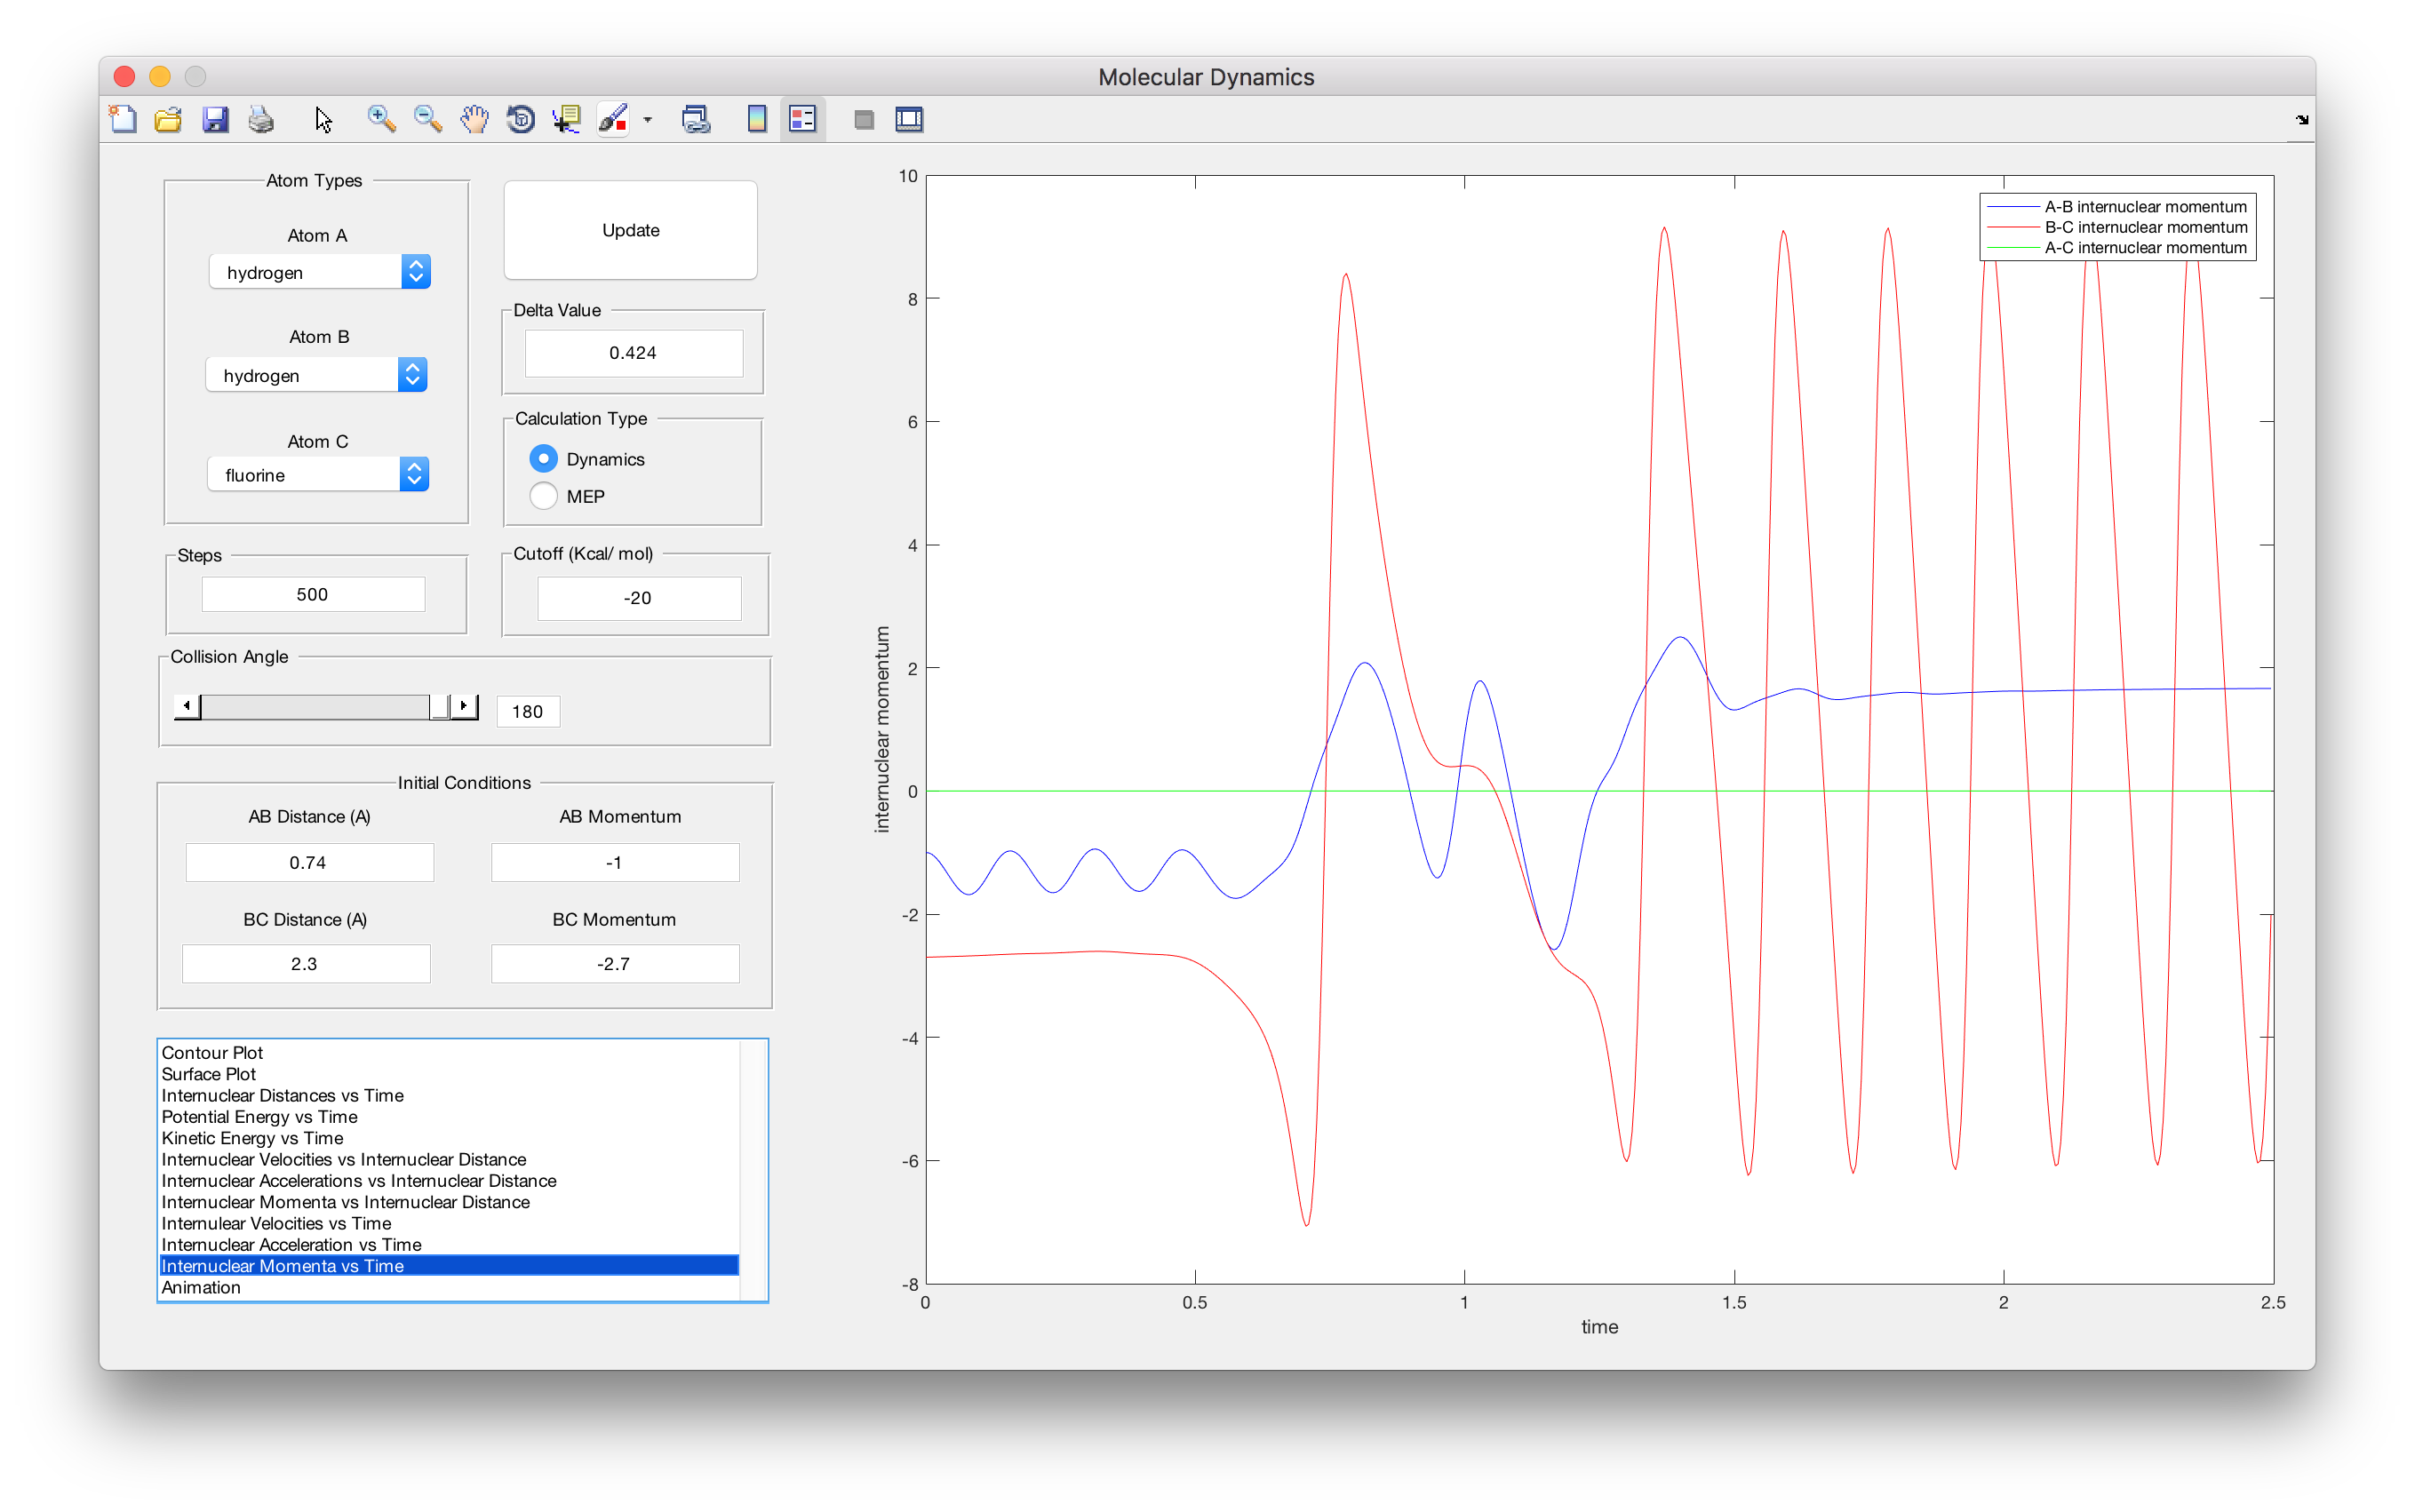Choose Potential Energy vs Time entry
The width and height of the screenshot is (2415, 1512).
(x=259, y=1116)
